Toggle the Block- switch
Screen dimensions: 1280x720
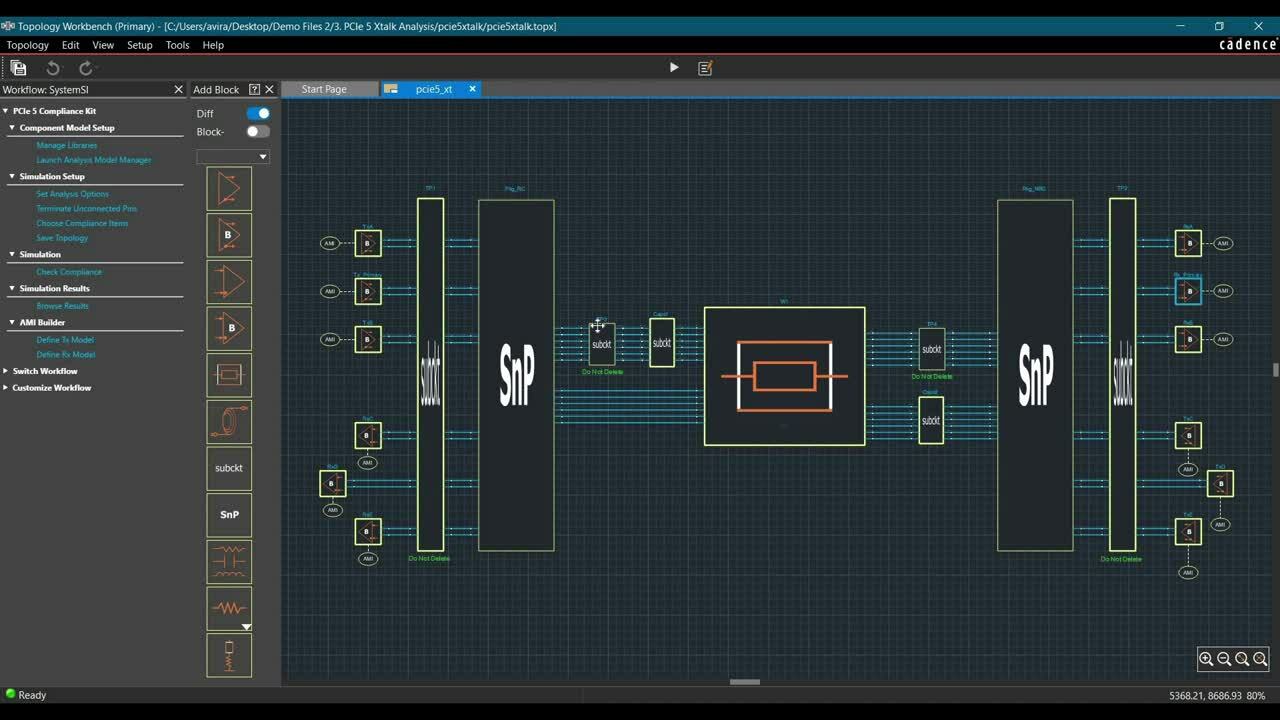click(258, 131)
